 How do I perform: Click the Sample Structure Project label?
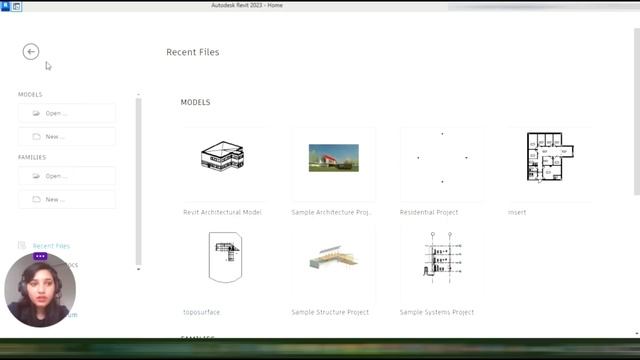pos(330,312)
